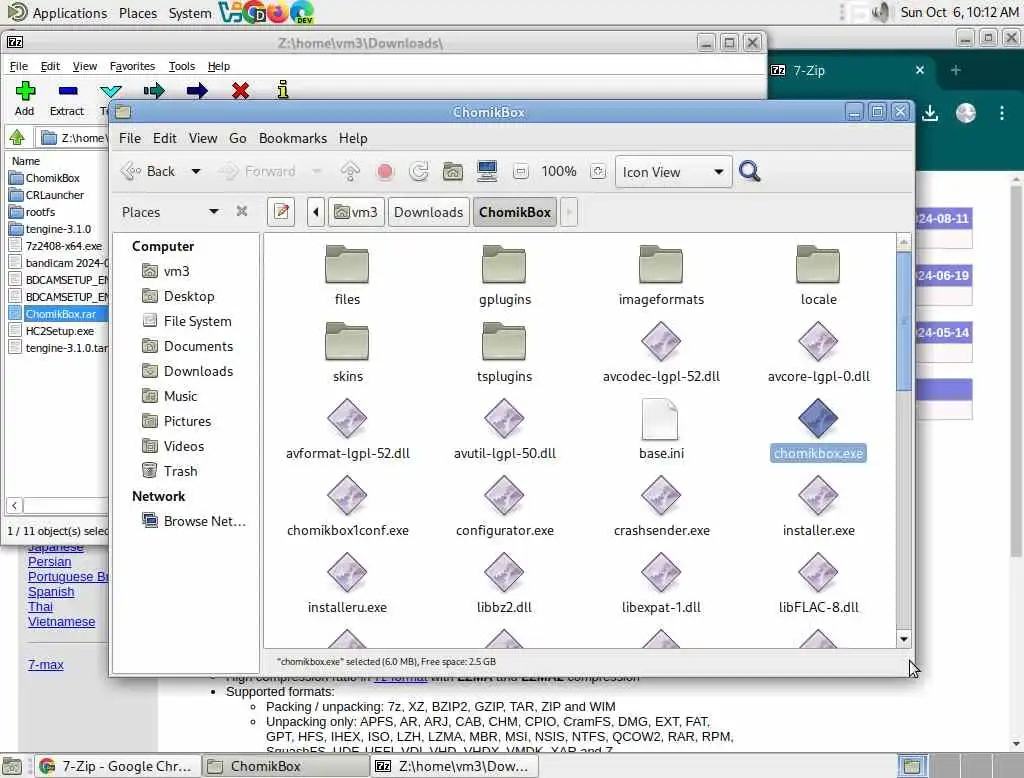The image size is (1024, 778).
Task: Click the green up-folder arrow in 7-Zip
Action: (17, 137)
